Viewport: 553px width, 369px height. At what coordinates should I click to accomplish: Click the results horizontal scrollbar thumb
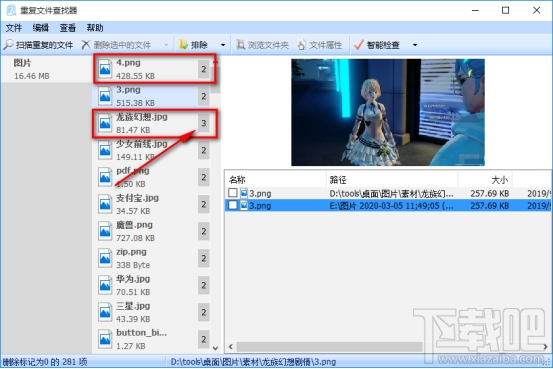(x=329, y=346)
